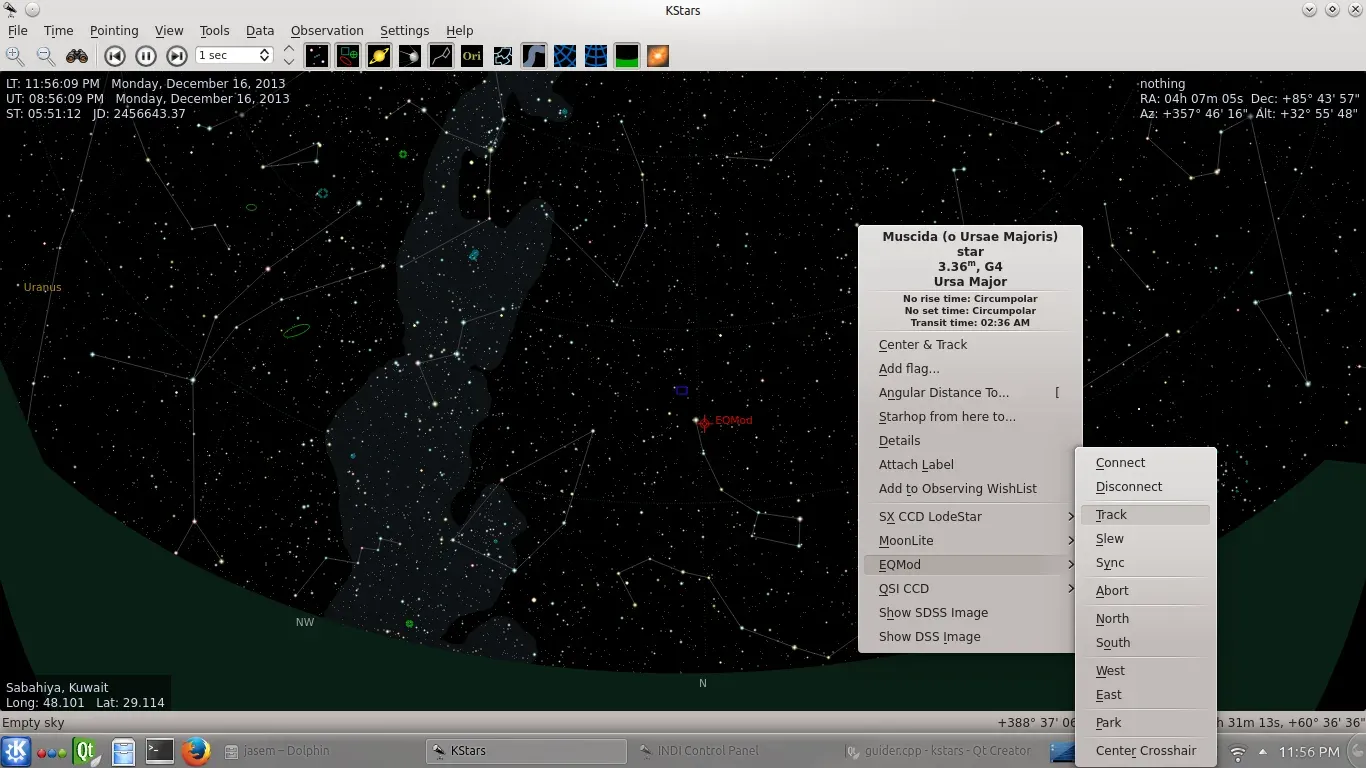The image size is (1366, 768).
Task: Toggle constellation names (Ori) icon
Action: (472, 56)
